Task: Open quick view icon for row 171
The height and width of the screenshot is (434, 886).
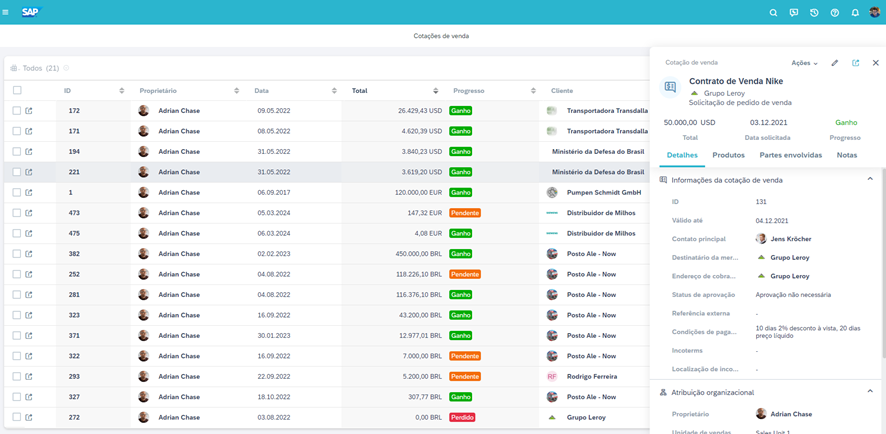Action: 29,131
